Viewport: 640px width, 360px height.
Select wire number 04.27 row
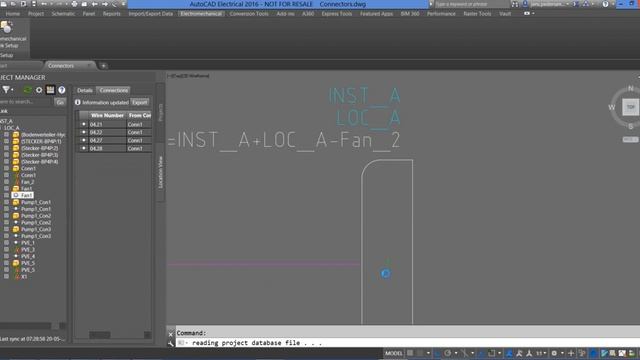(115, 140)
